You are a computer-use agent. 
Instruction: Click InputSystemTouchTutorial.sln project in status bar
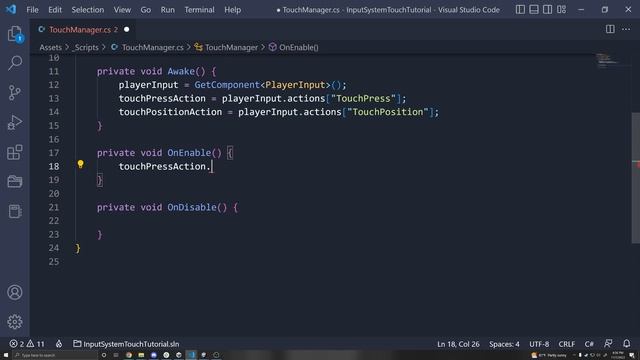coord(126,344)
